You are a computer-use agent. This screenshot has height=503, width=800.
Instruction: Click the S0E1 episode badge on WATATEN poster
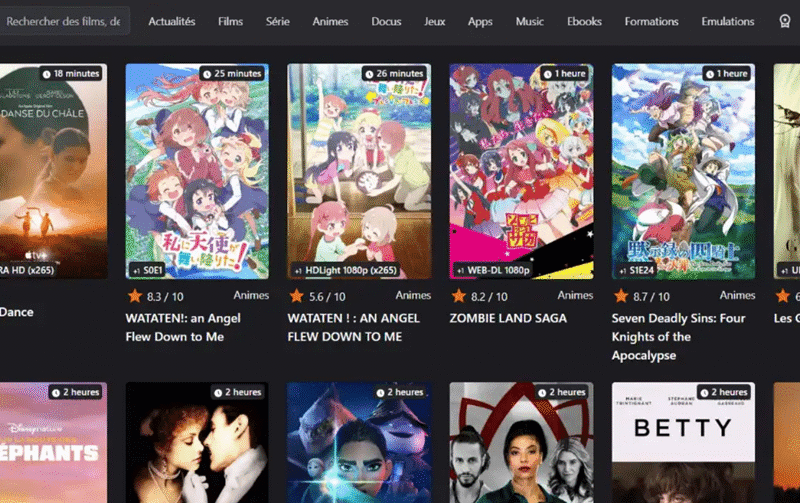(x=147, y=270)
